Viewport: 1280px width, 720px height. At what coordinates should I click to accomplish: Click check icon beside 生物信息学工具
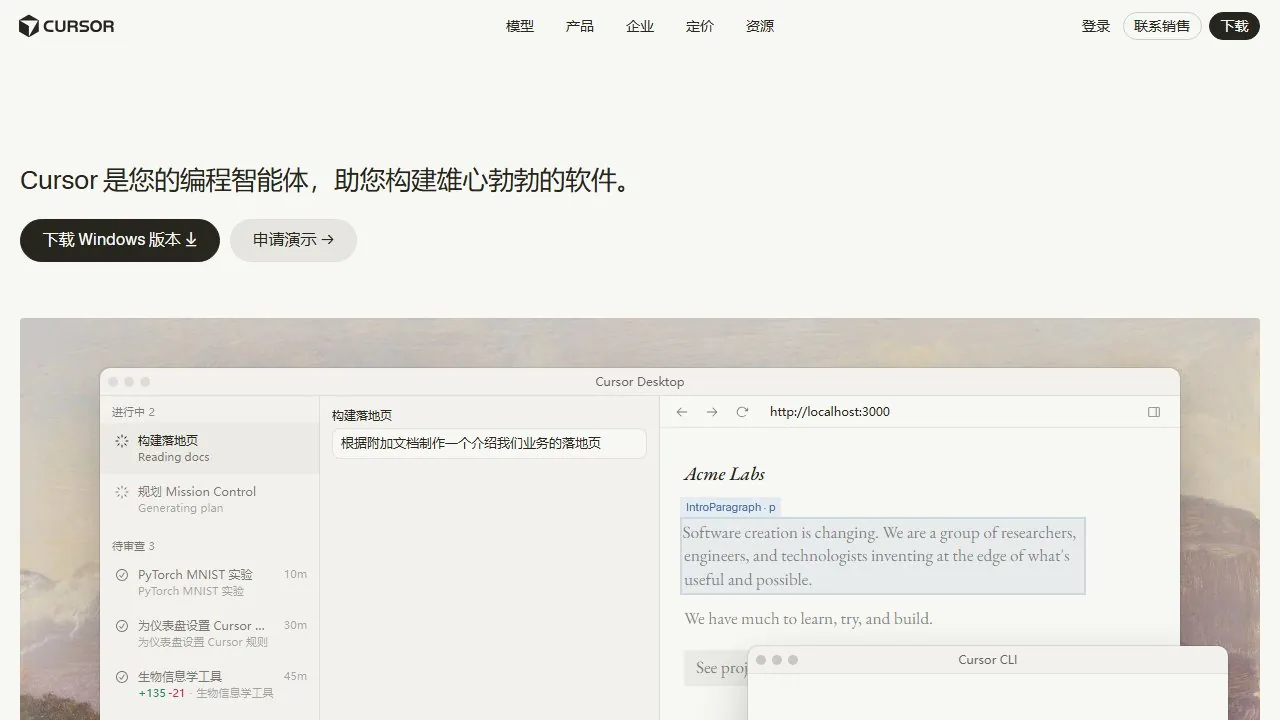point(122,677)
